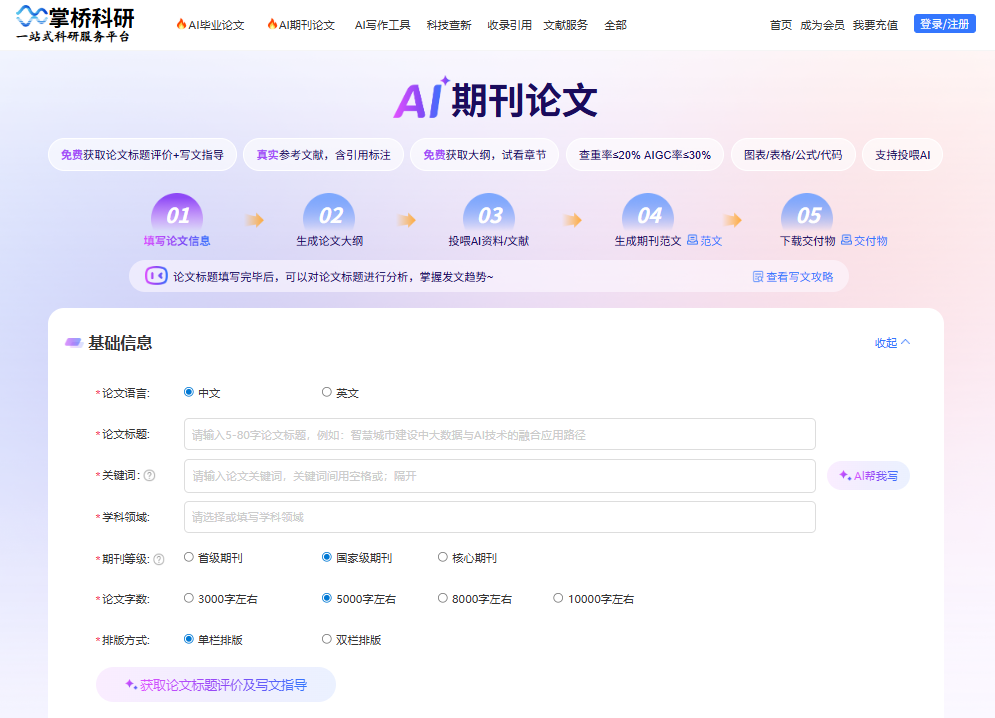Open the 范文 sample document icon
The width and height of the screenshot is (995, 718).
click(x=692, y=240)
